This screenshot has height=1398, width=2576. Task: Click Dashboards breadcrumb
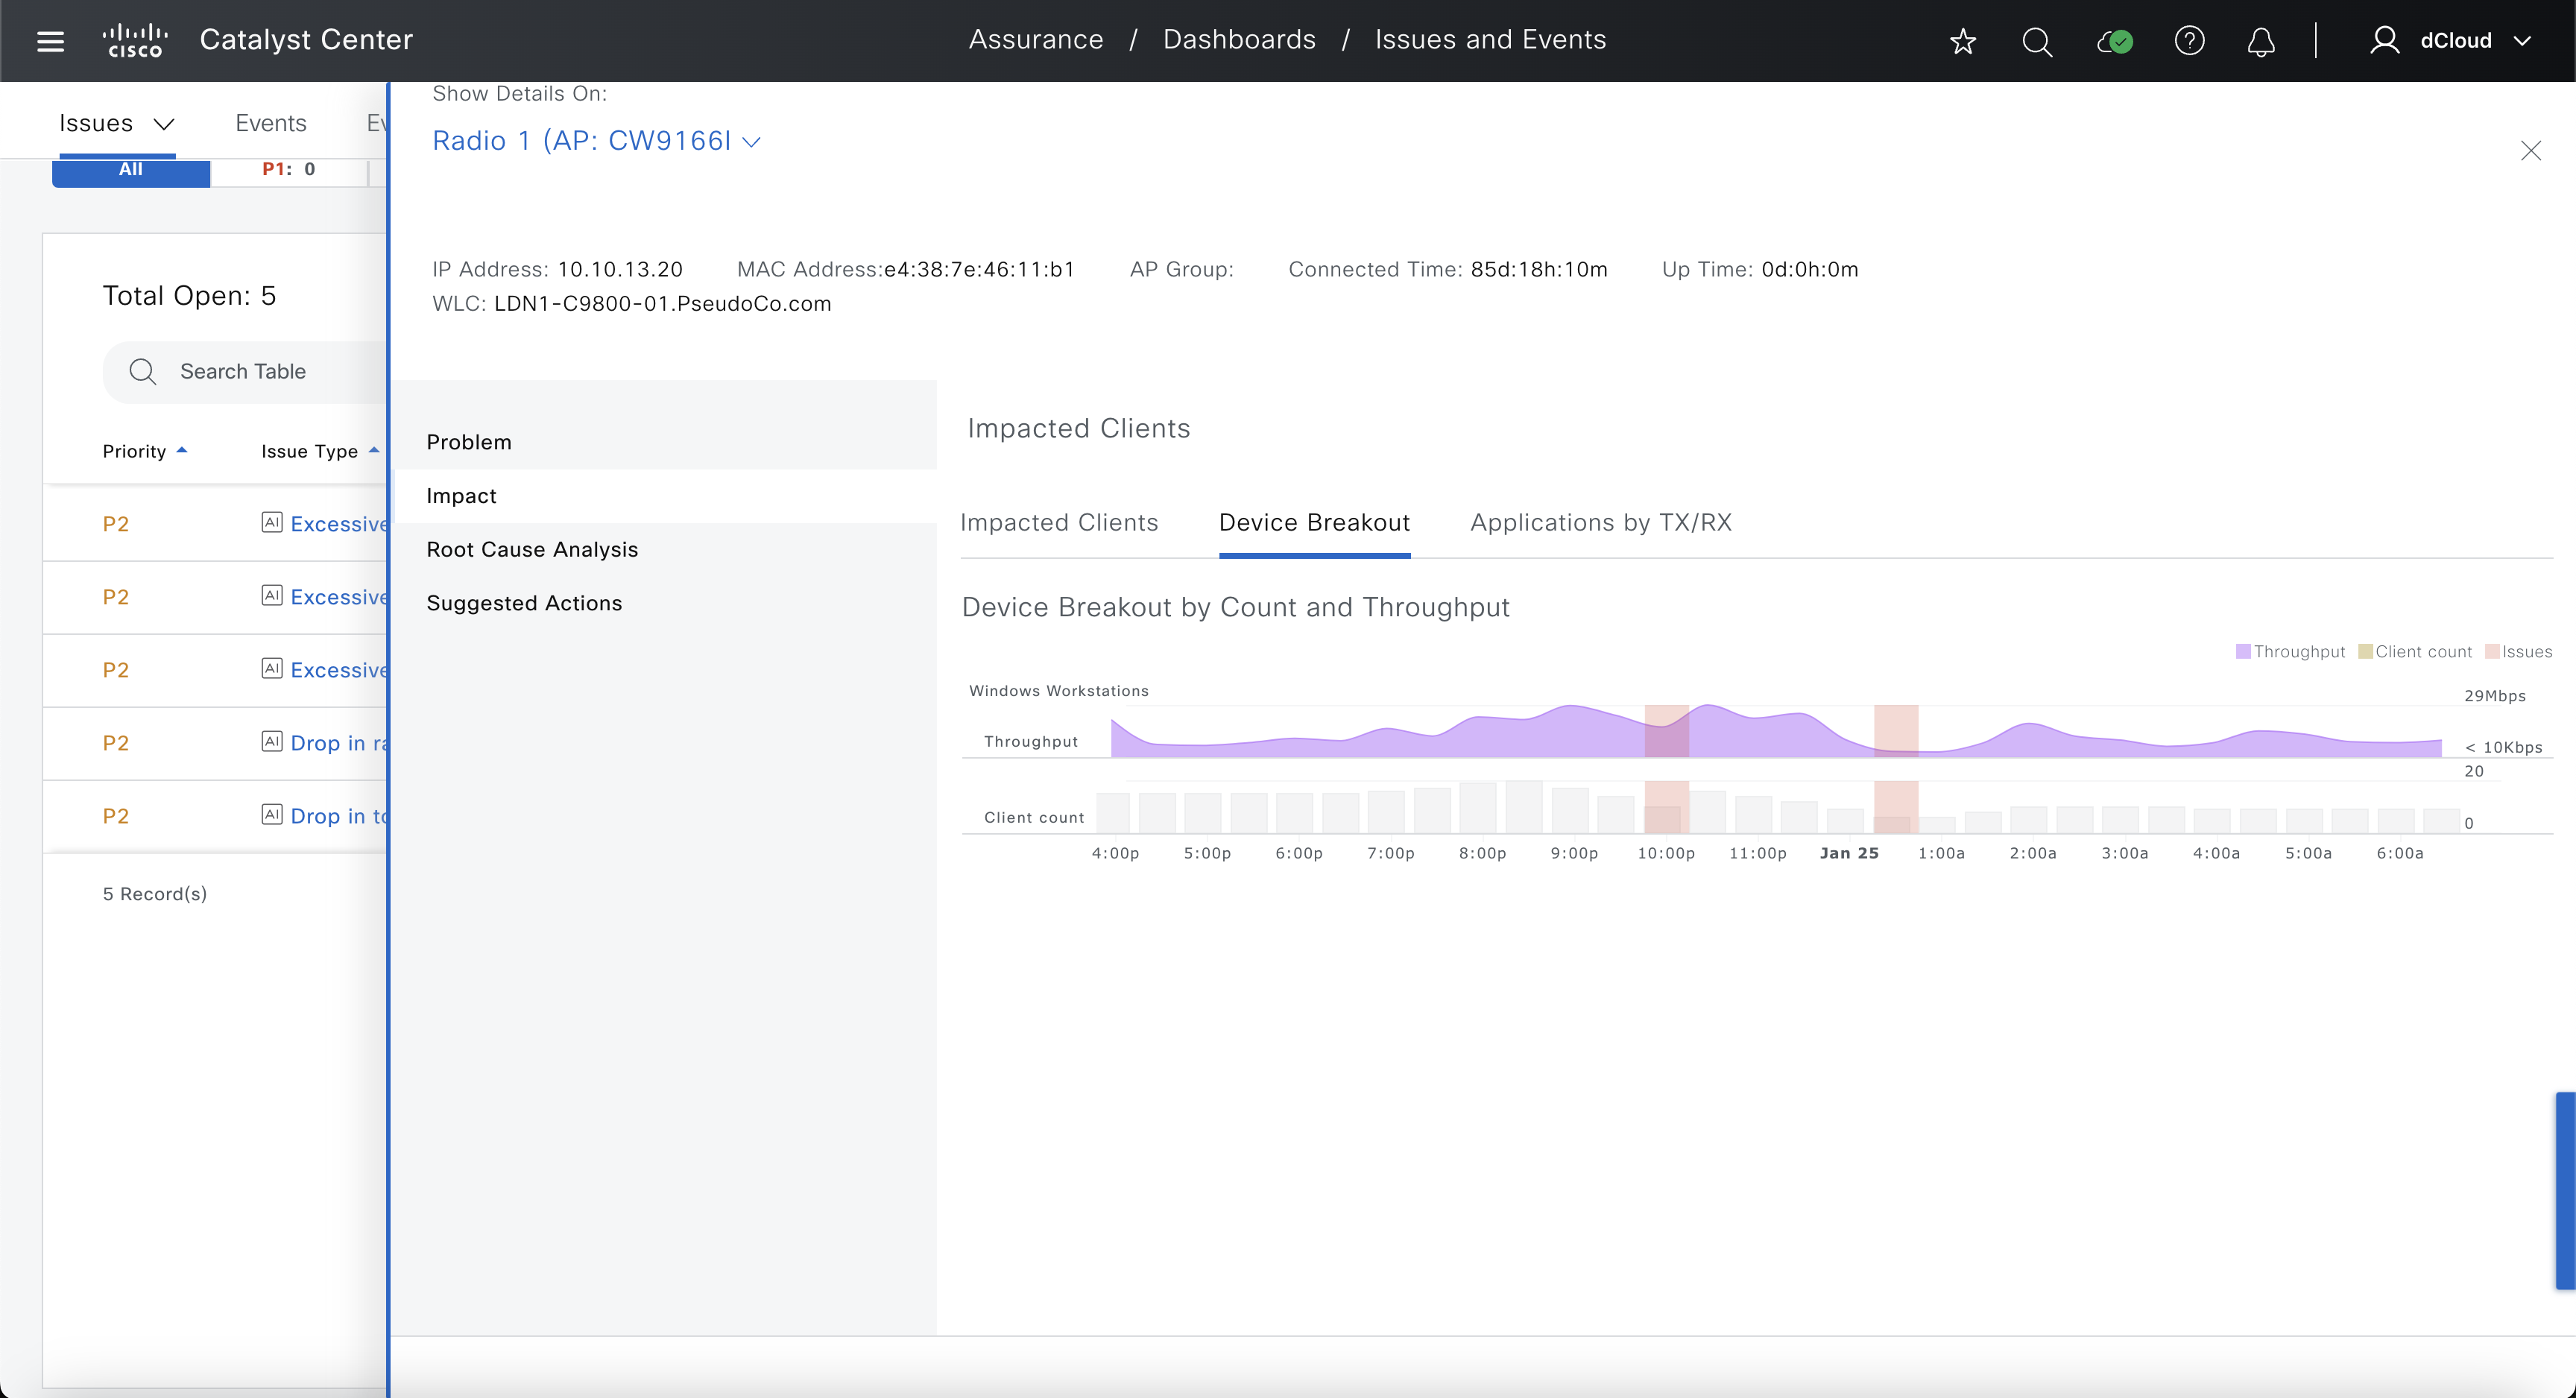coord(1239,40)
